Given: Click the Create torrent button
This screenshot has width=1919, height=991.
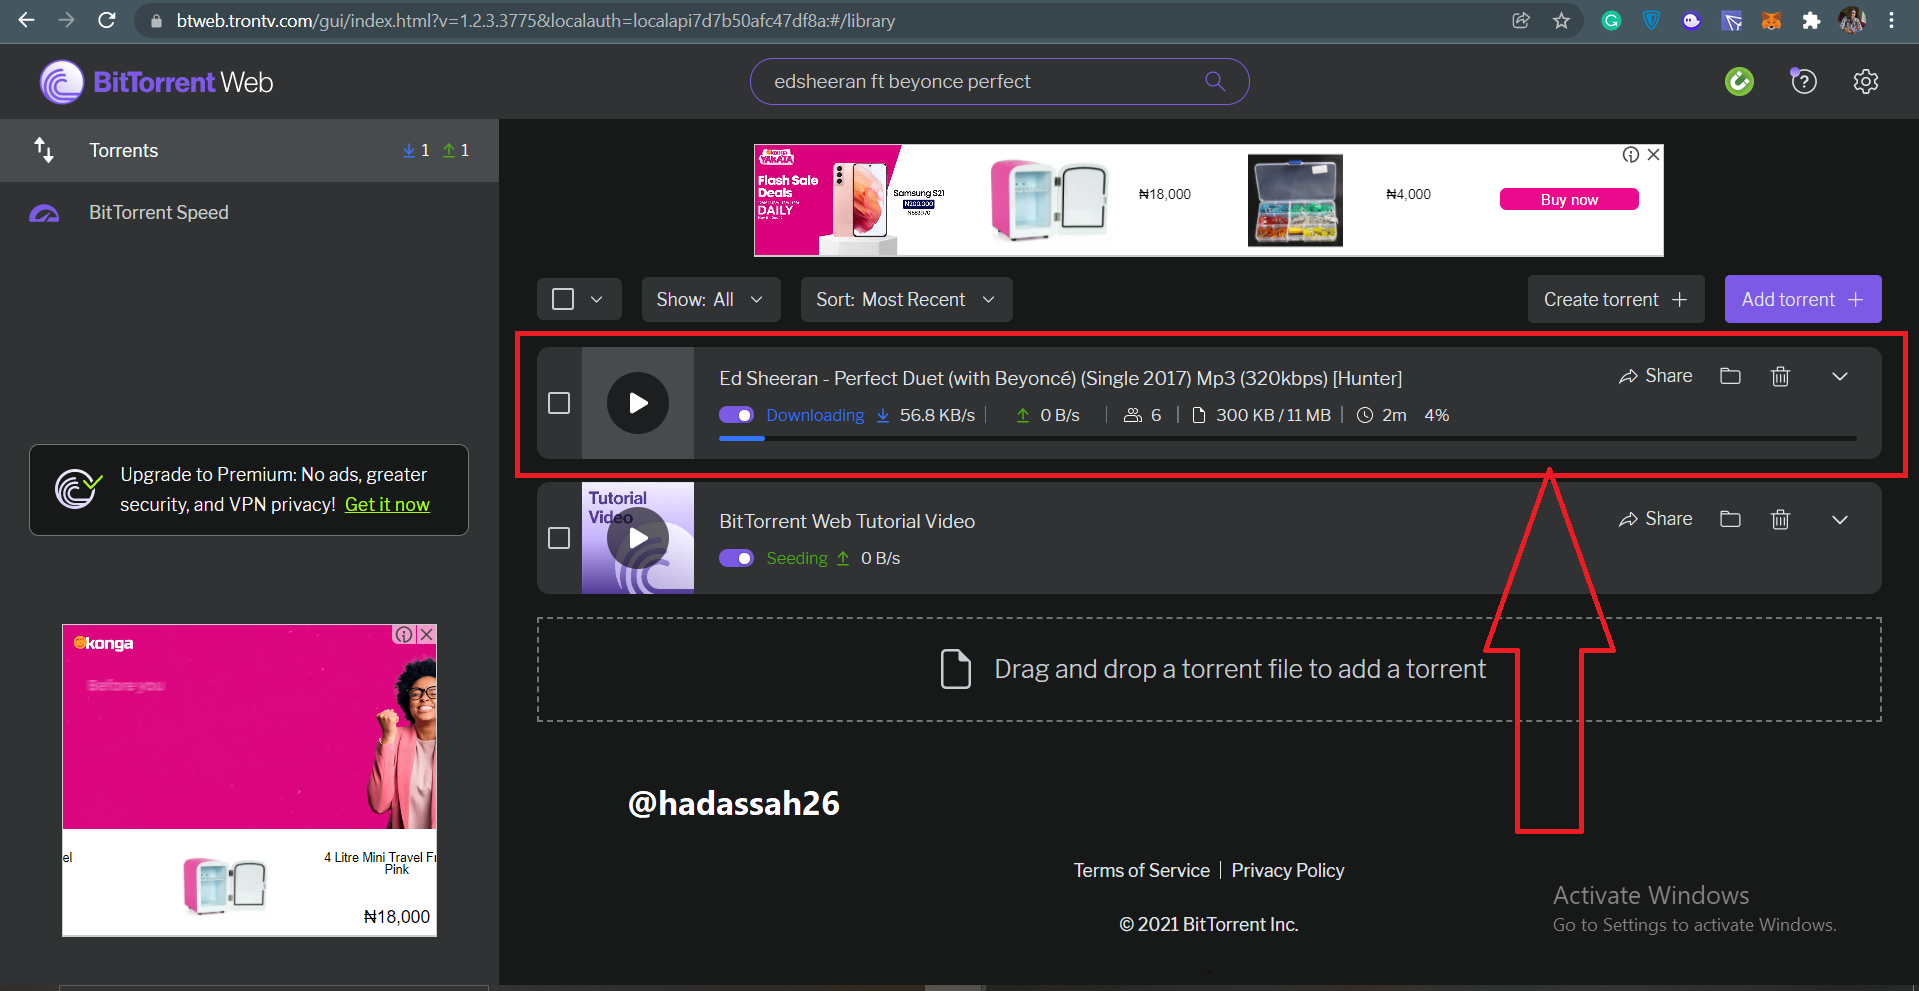Looking at the screenshot, I should 1615,299.
